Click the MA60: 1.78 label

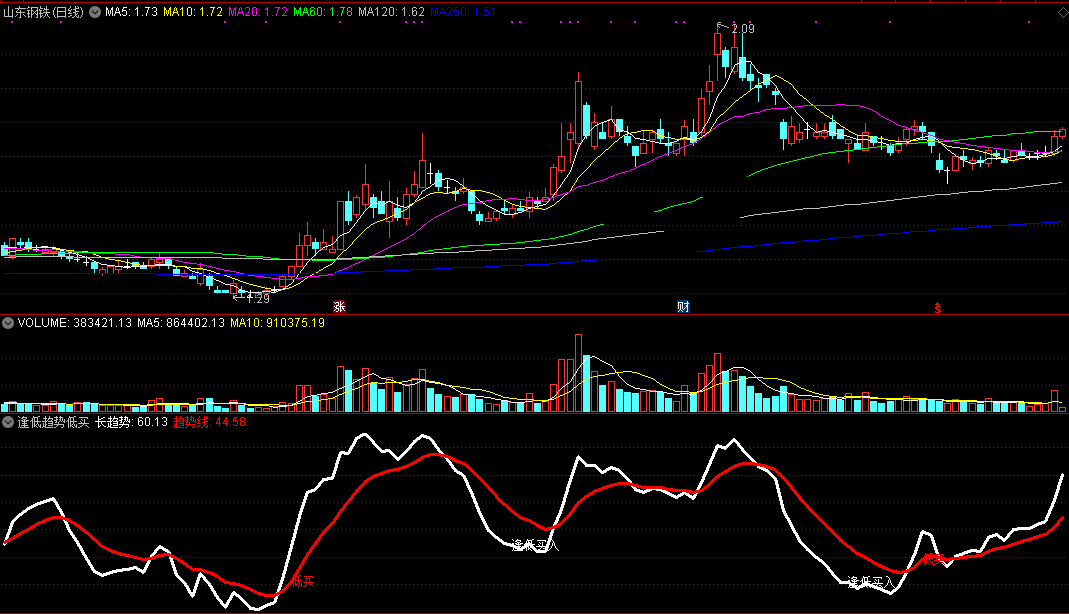322,12
